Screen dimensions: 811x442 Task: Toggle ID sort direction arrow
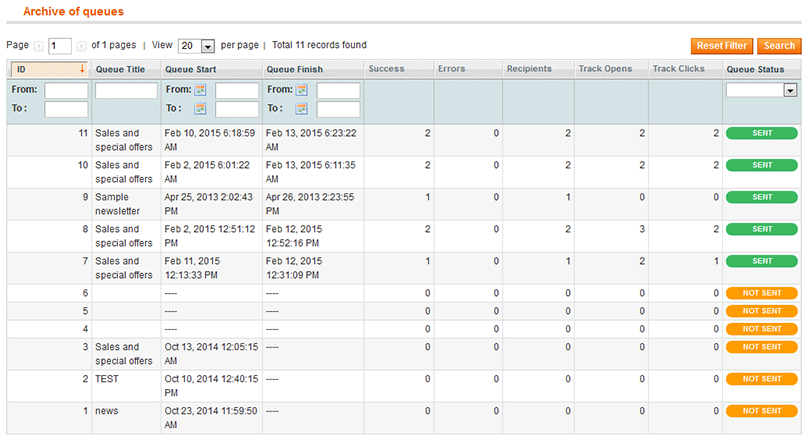click(82, 69)
